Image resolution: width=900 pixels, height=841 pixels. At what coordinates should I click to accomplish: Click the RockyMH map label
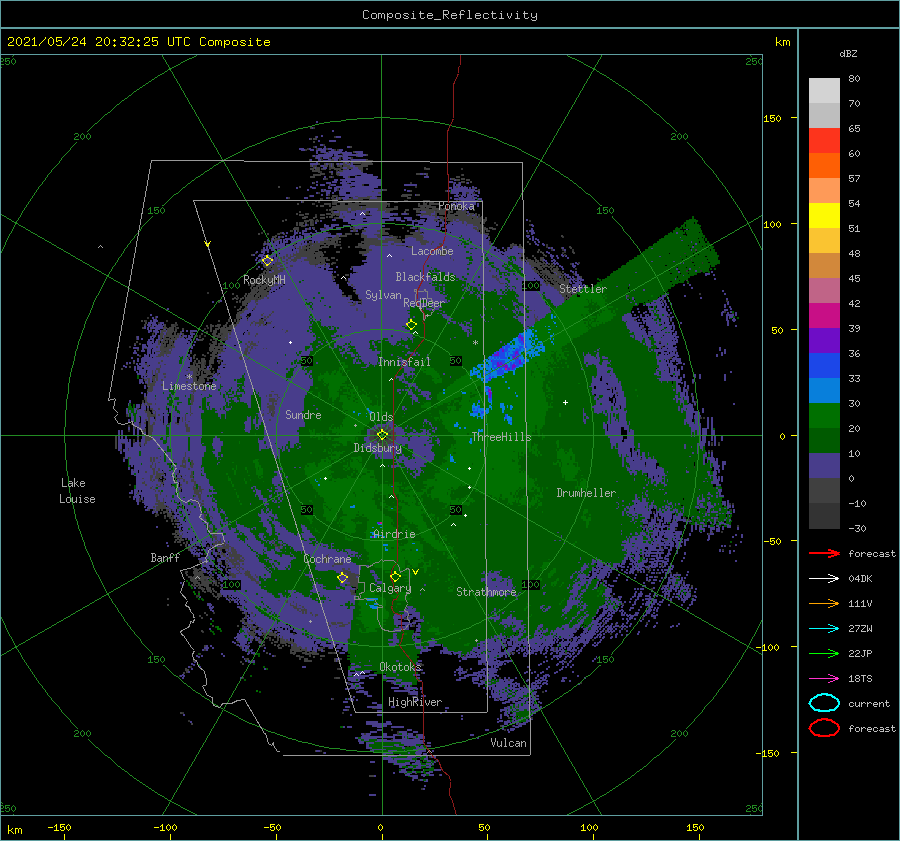264,280
